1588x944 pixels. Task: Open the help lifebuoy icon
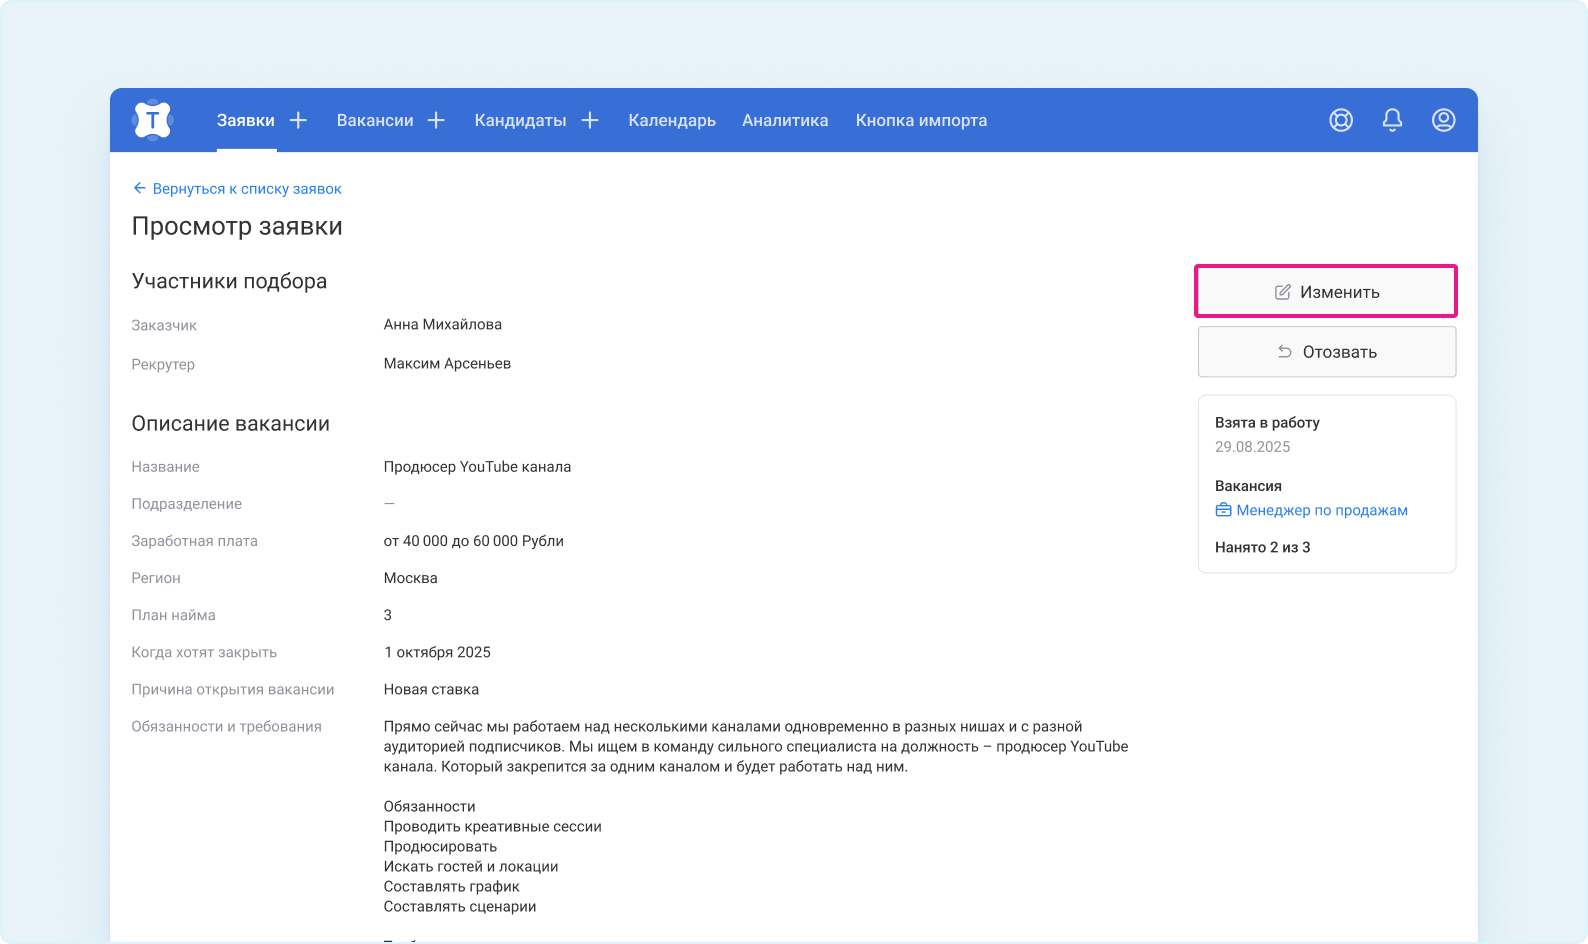(1341, 121)
